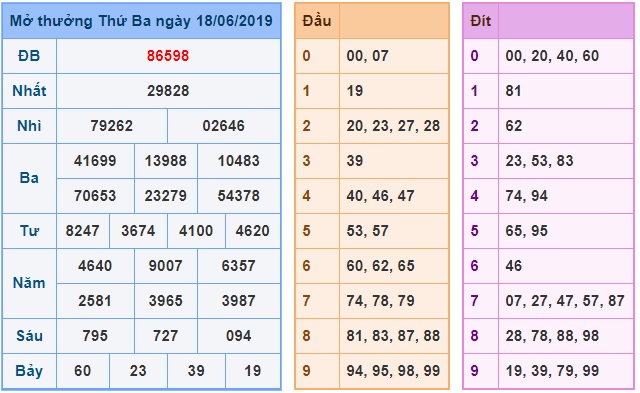Click the ĐB row label
This screenshot has height=393, width=640.
tap(29, 56)
